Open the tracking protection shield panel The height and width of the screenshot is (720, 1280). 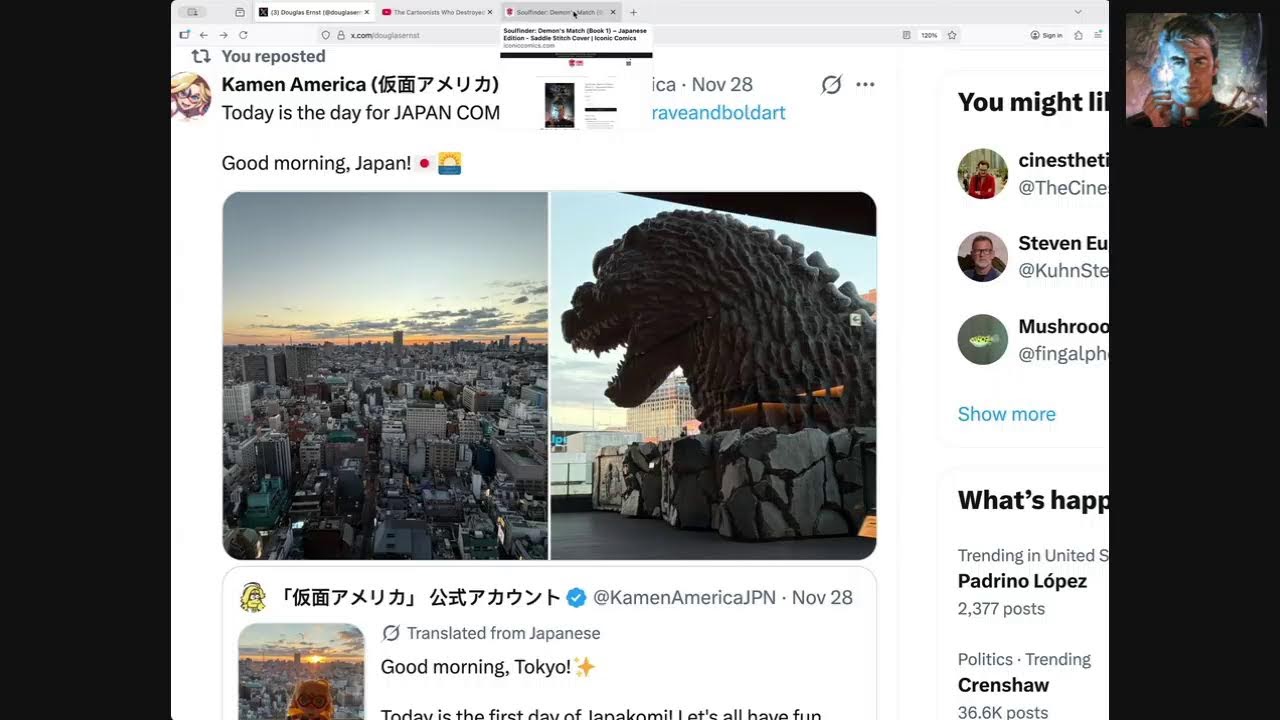tap(326, 35)
